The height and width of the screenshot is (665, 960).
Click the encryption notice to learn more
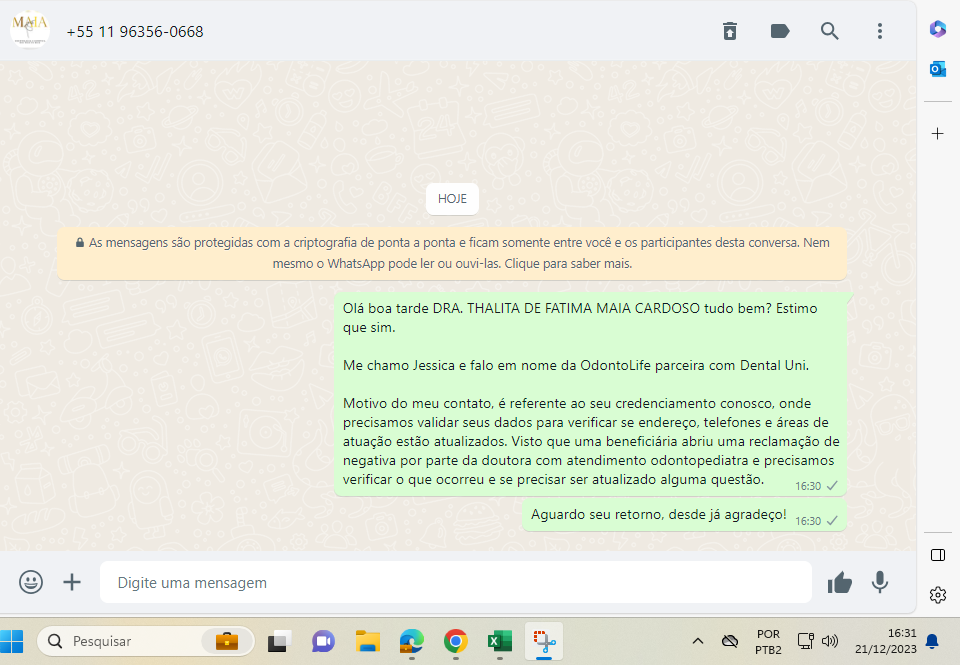(452, 253)
